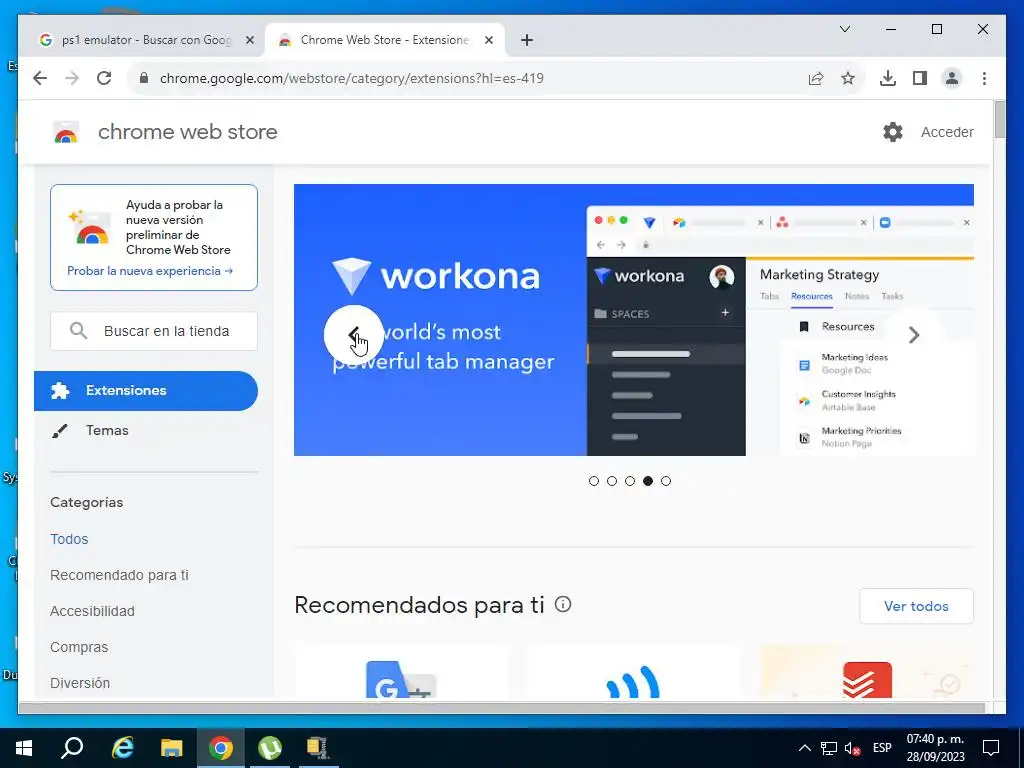Open taskbar search magnifier
This screenshot has height=768, width=1024.
(72, 748)
